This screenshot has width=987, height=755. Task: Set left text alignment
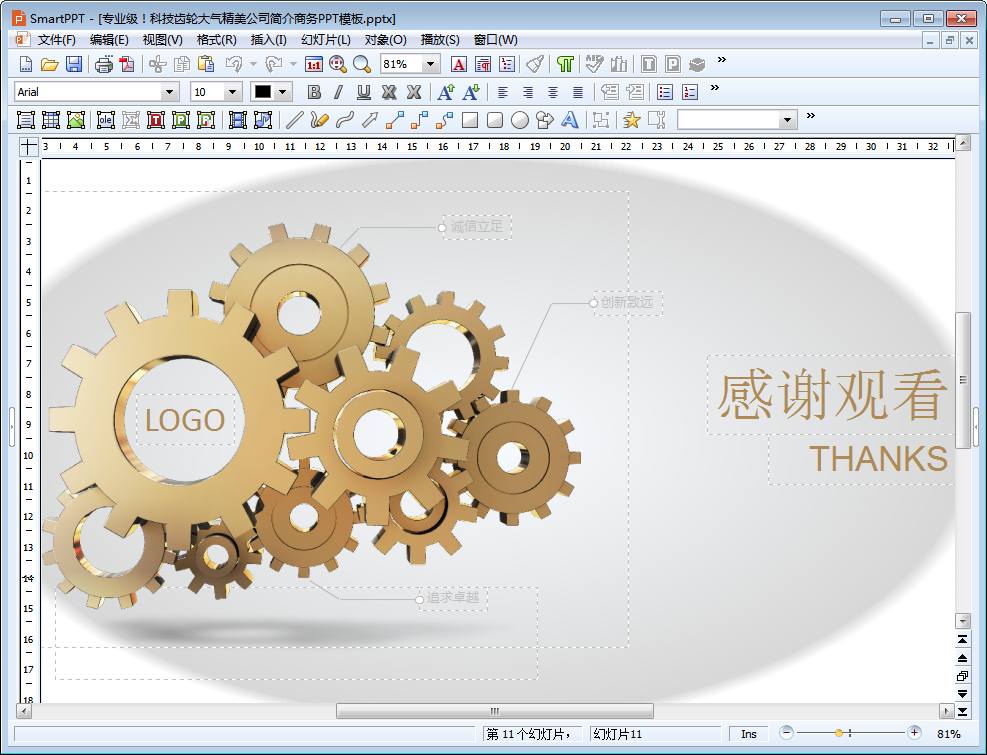pyautogui.click(x=502, y=92)
